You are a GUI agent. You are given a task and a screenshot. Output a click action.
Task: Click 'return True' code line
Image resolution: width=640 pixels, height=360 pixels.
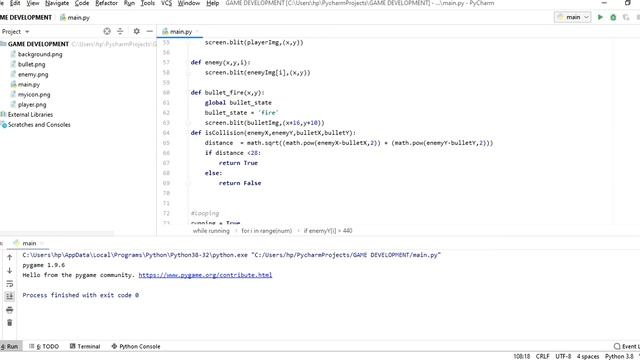click(238, 163)
